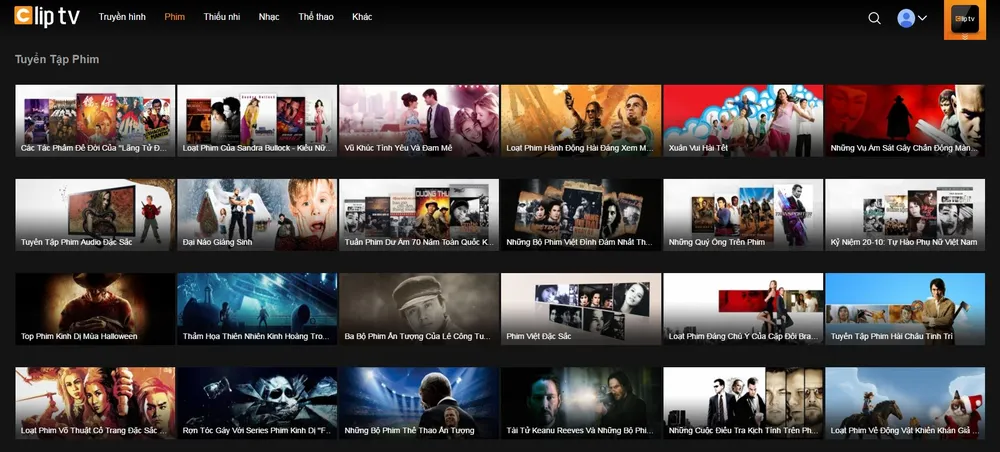The width and height of the screenshot is (1000, 452).
Task: Select Top Phim Kinh Dị Mùa Halloween
Action: click(95, 308)
